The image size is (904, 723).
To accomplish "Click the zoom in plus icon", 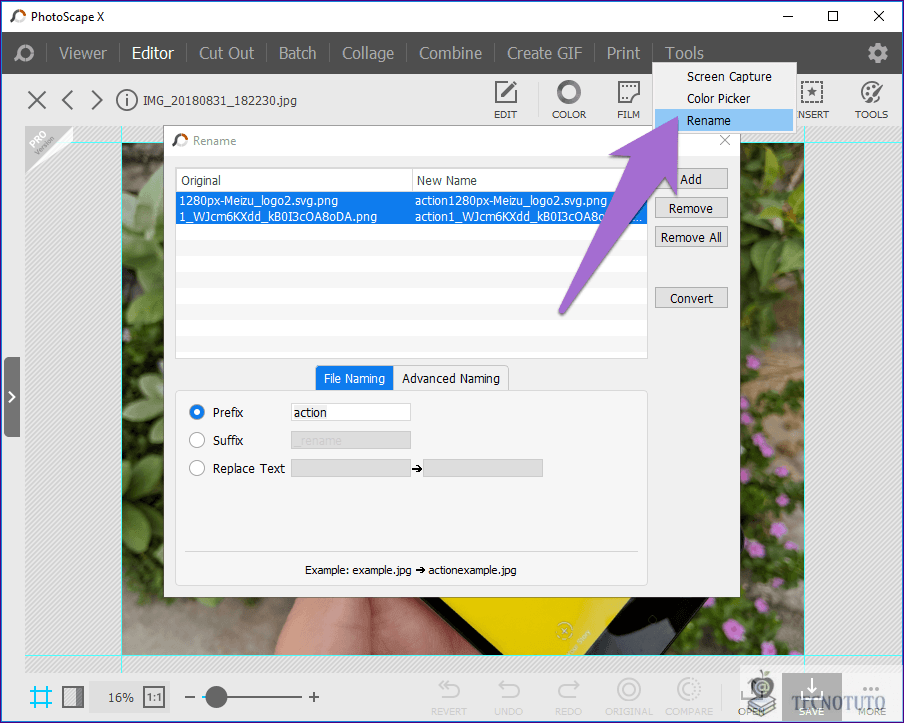I will coord(314,697).
